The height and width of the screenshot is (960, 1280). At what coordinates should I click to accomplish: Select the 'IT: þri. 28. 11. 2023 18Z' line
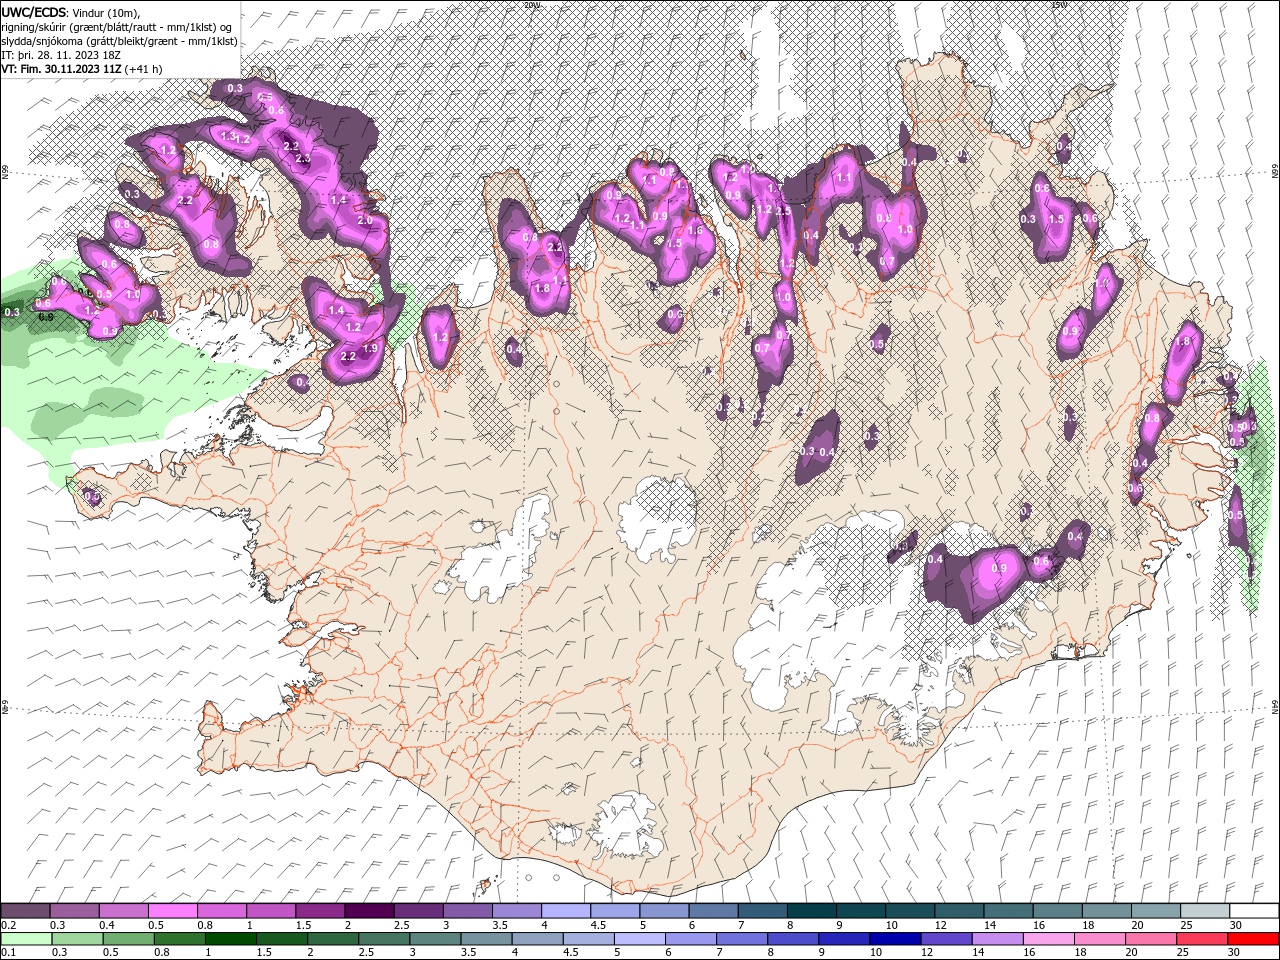click(x=61, y=55)
